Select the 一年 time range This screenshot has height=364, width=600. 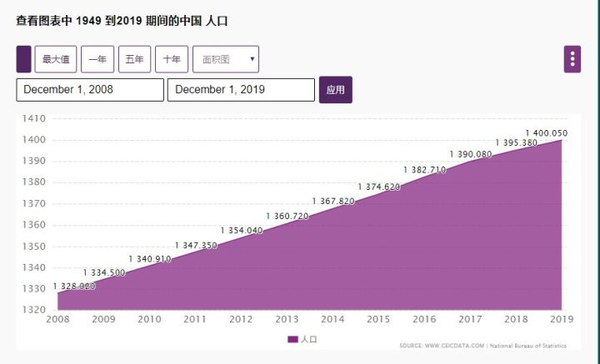[x=97, y=59]
